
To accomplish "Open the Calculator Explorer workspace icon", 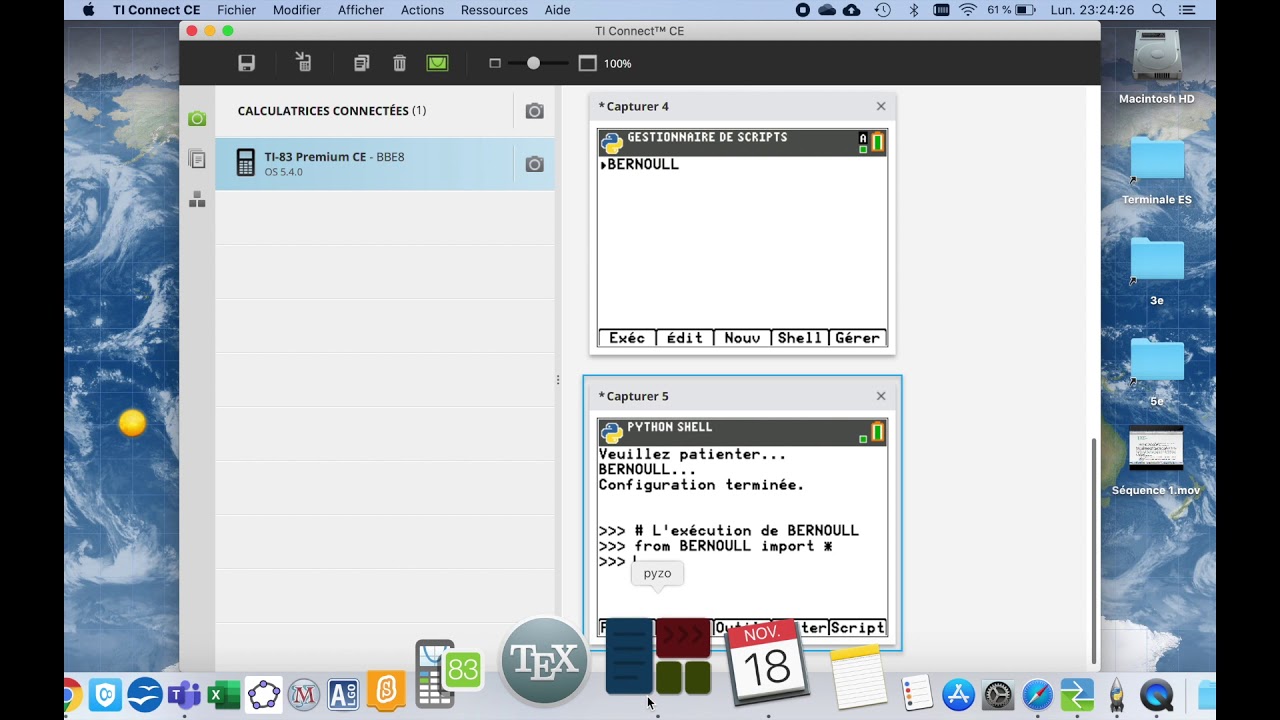I will click(x=197, y=159).
